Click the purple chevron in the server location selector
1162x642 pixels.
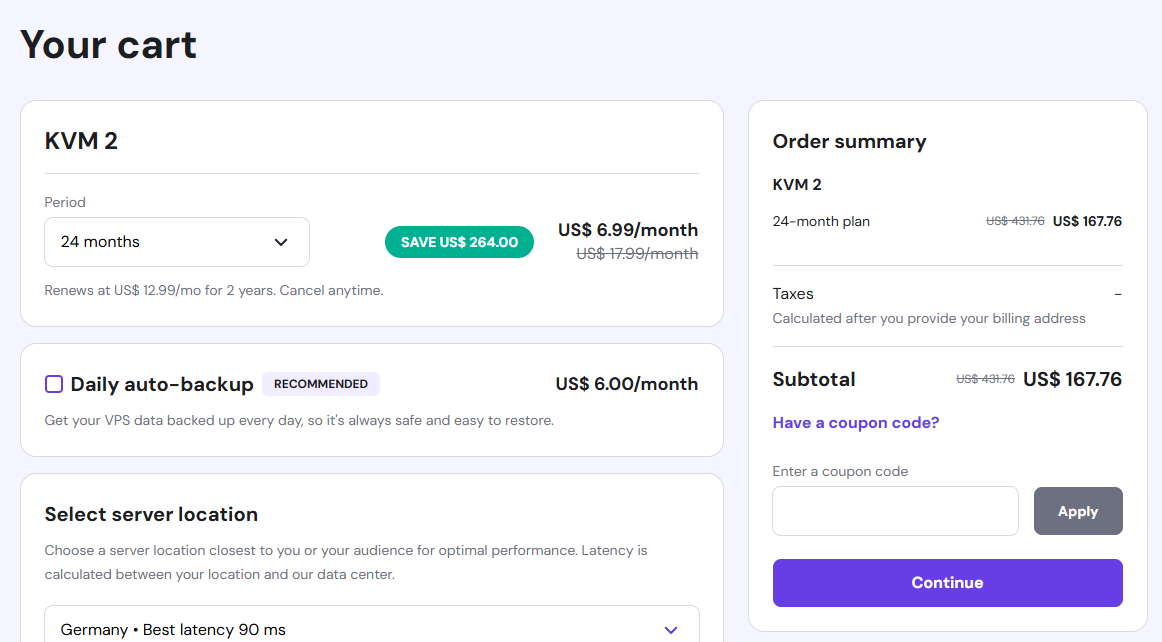[671, 629]
